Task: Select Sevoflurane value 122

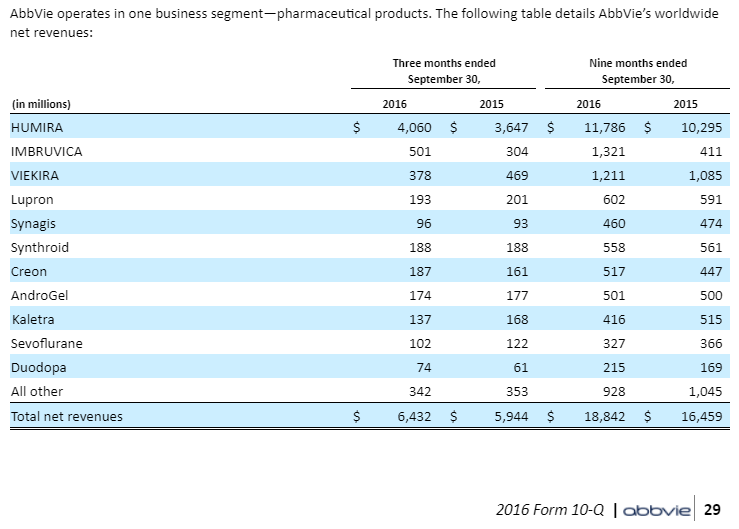Action: (517, 344)
